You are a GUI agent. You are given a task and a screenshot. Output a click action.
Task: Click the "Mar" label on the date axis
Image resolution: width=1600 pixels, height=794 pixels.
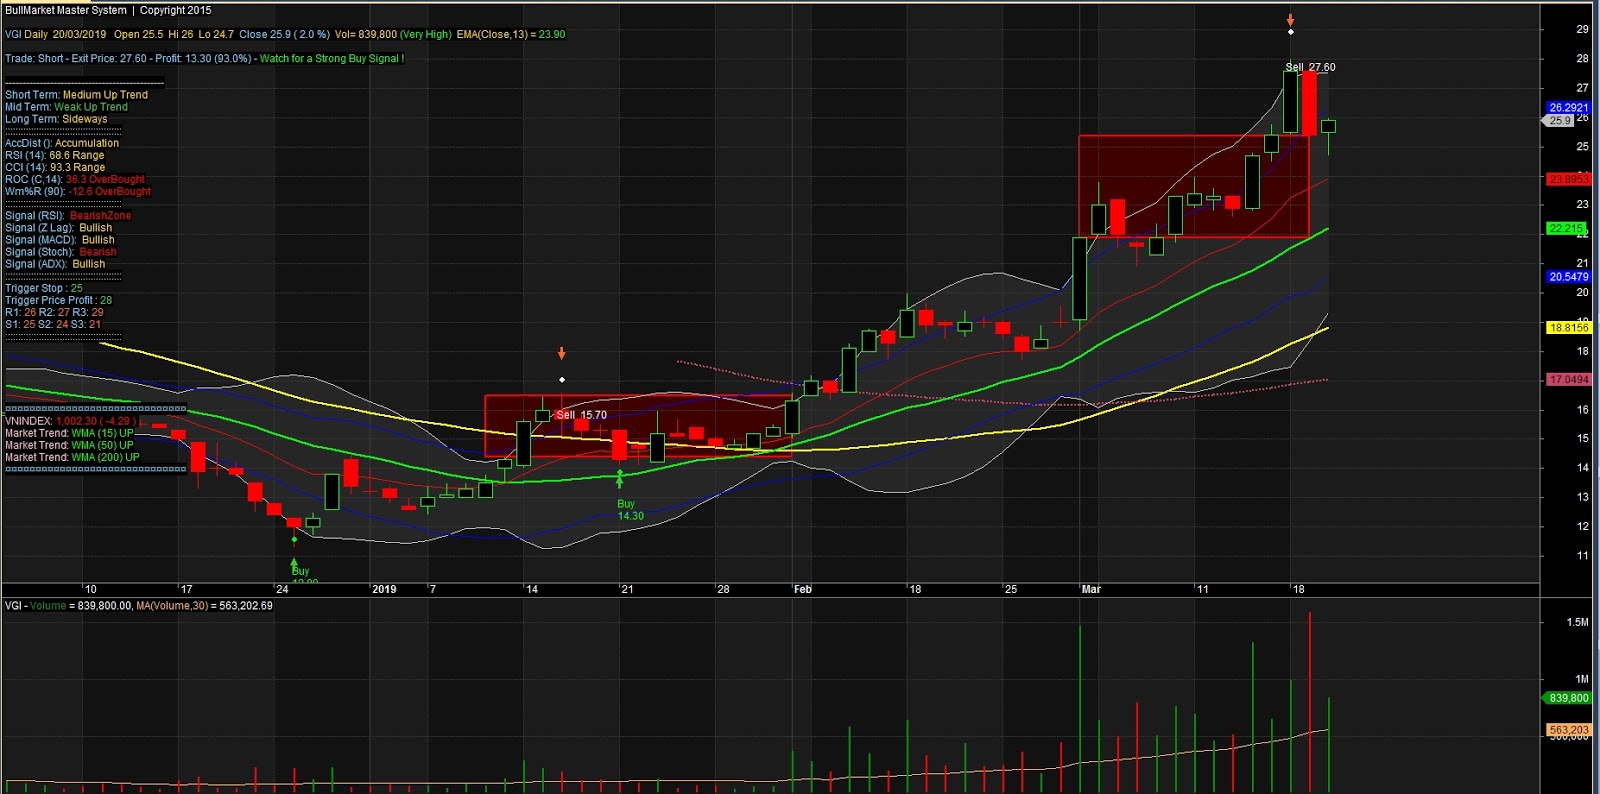(x=1091, y=589)
